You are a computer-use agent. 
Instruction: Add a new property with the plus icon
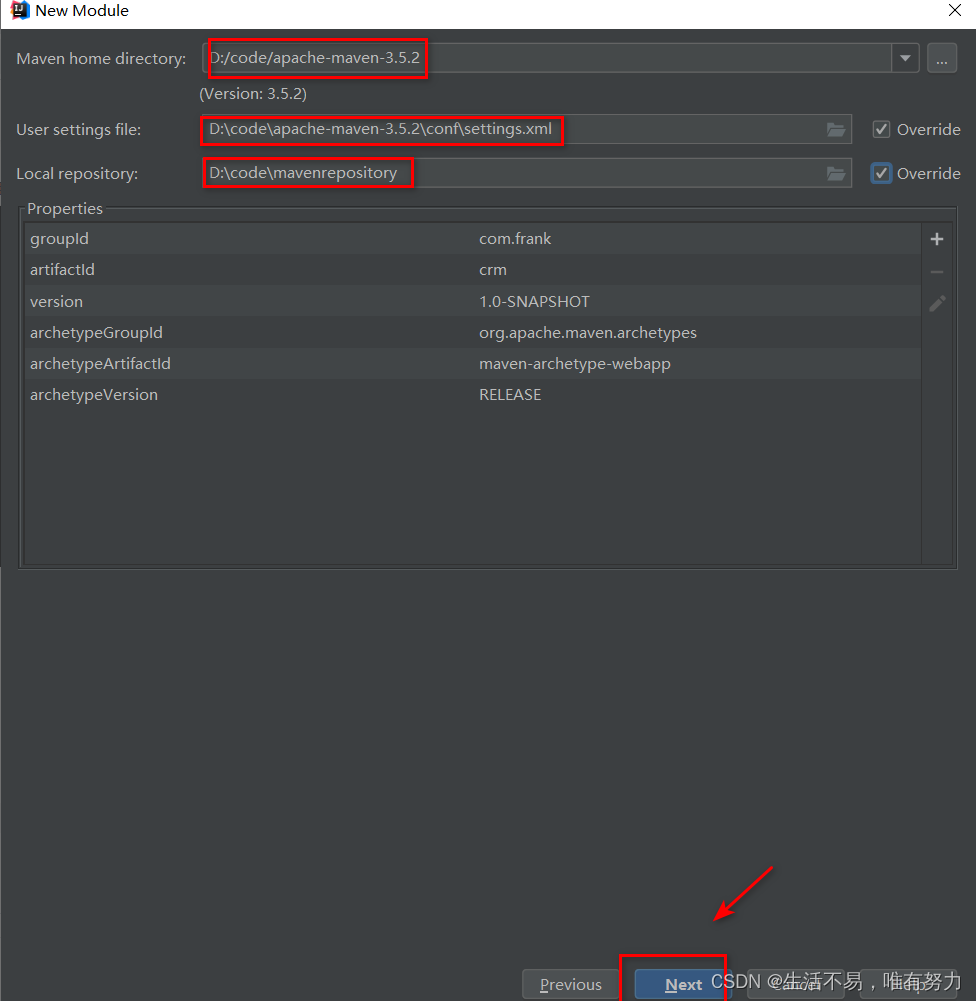[936, 239]
